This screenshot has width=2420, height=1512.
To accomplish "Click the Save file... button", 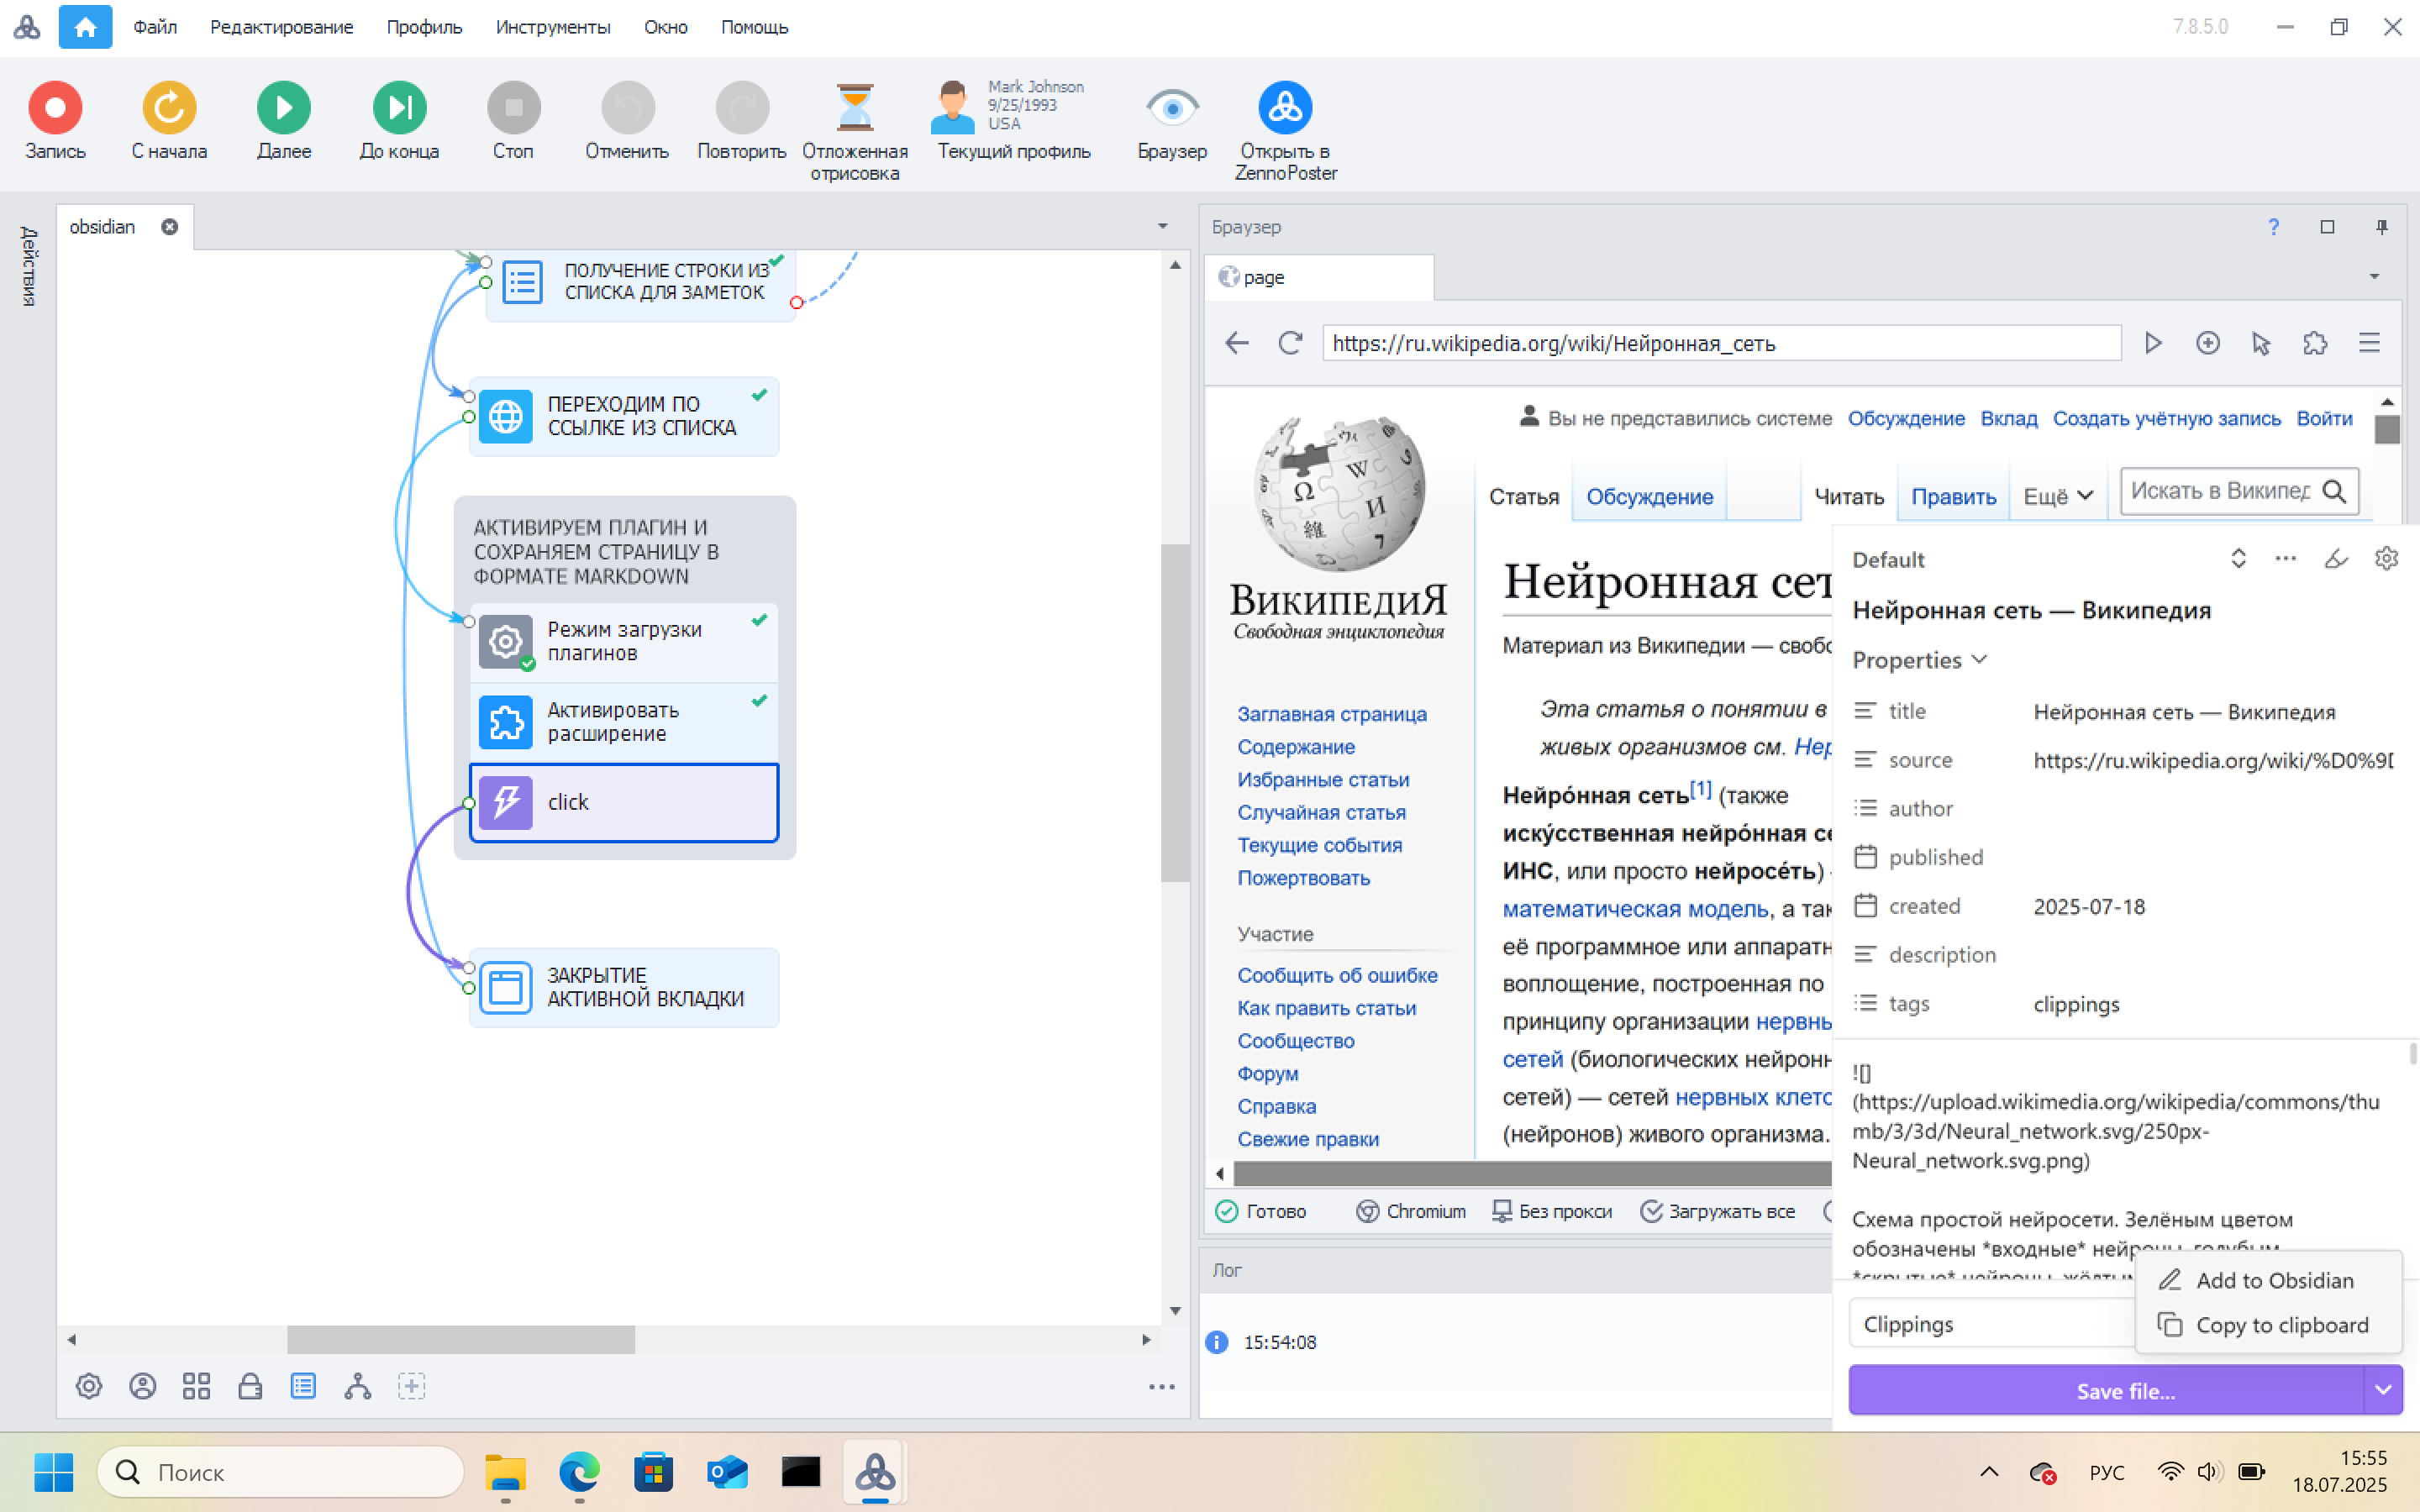I will [2106, 1391].
